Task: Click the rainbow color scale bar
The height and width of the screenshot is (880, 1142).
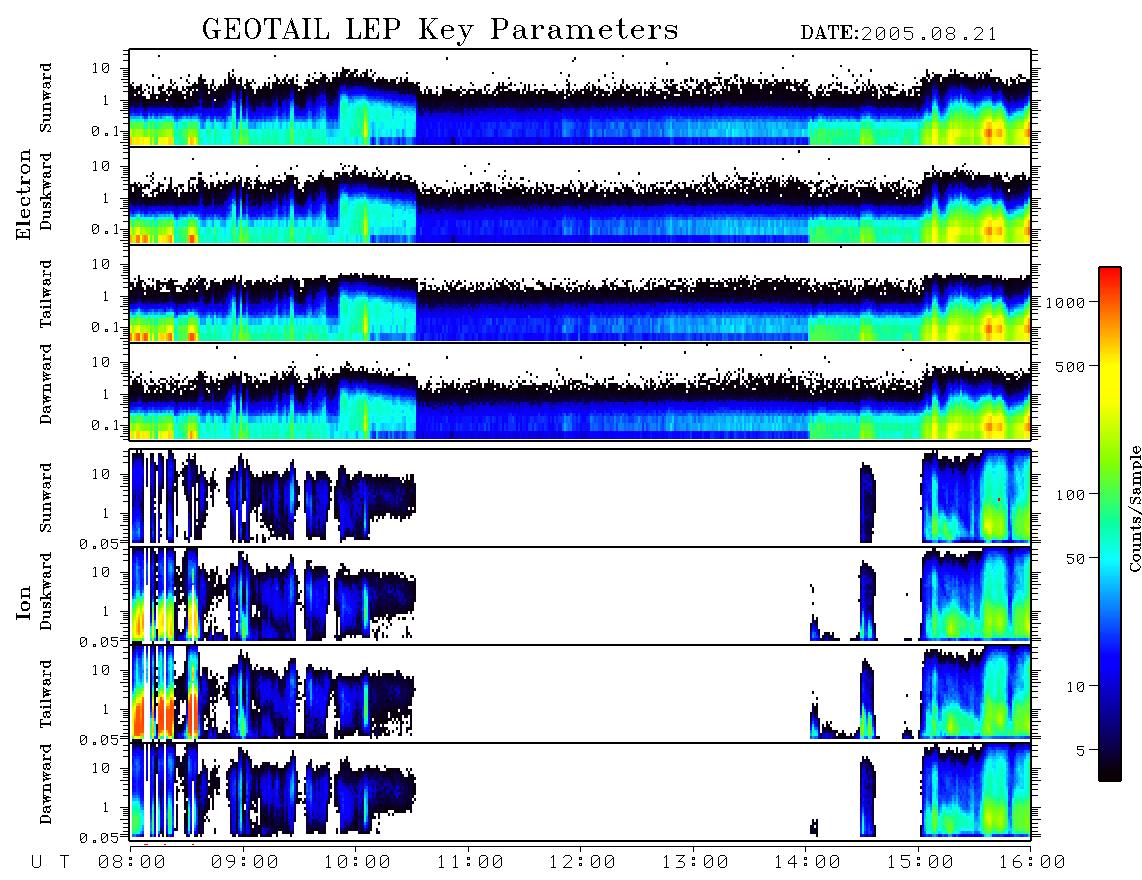Action: point(1109,524)
